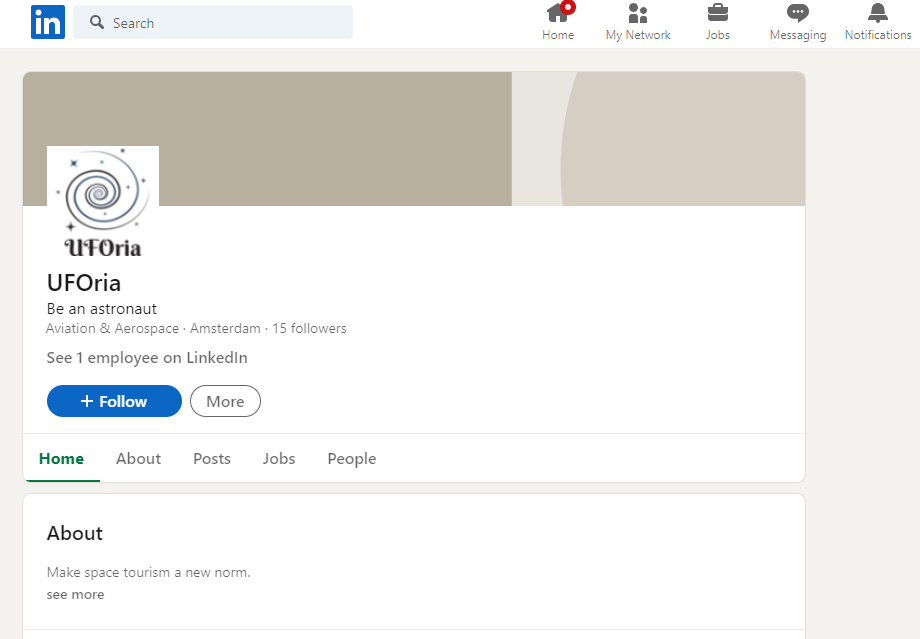Click the About section heading

tap(75, 533)
